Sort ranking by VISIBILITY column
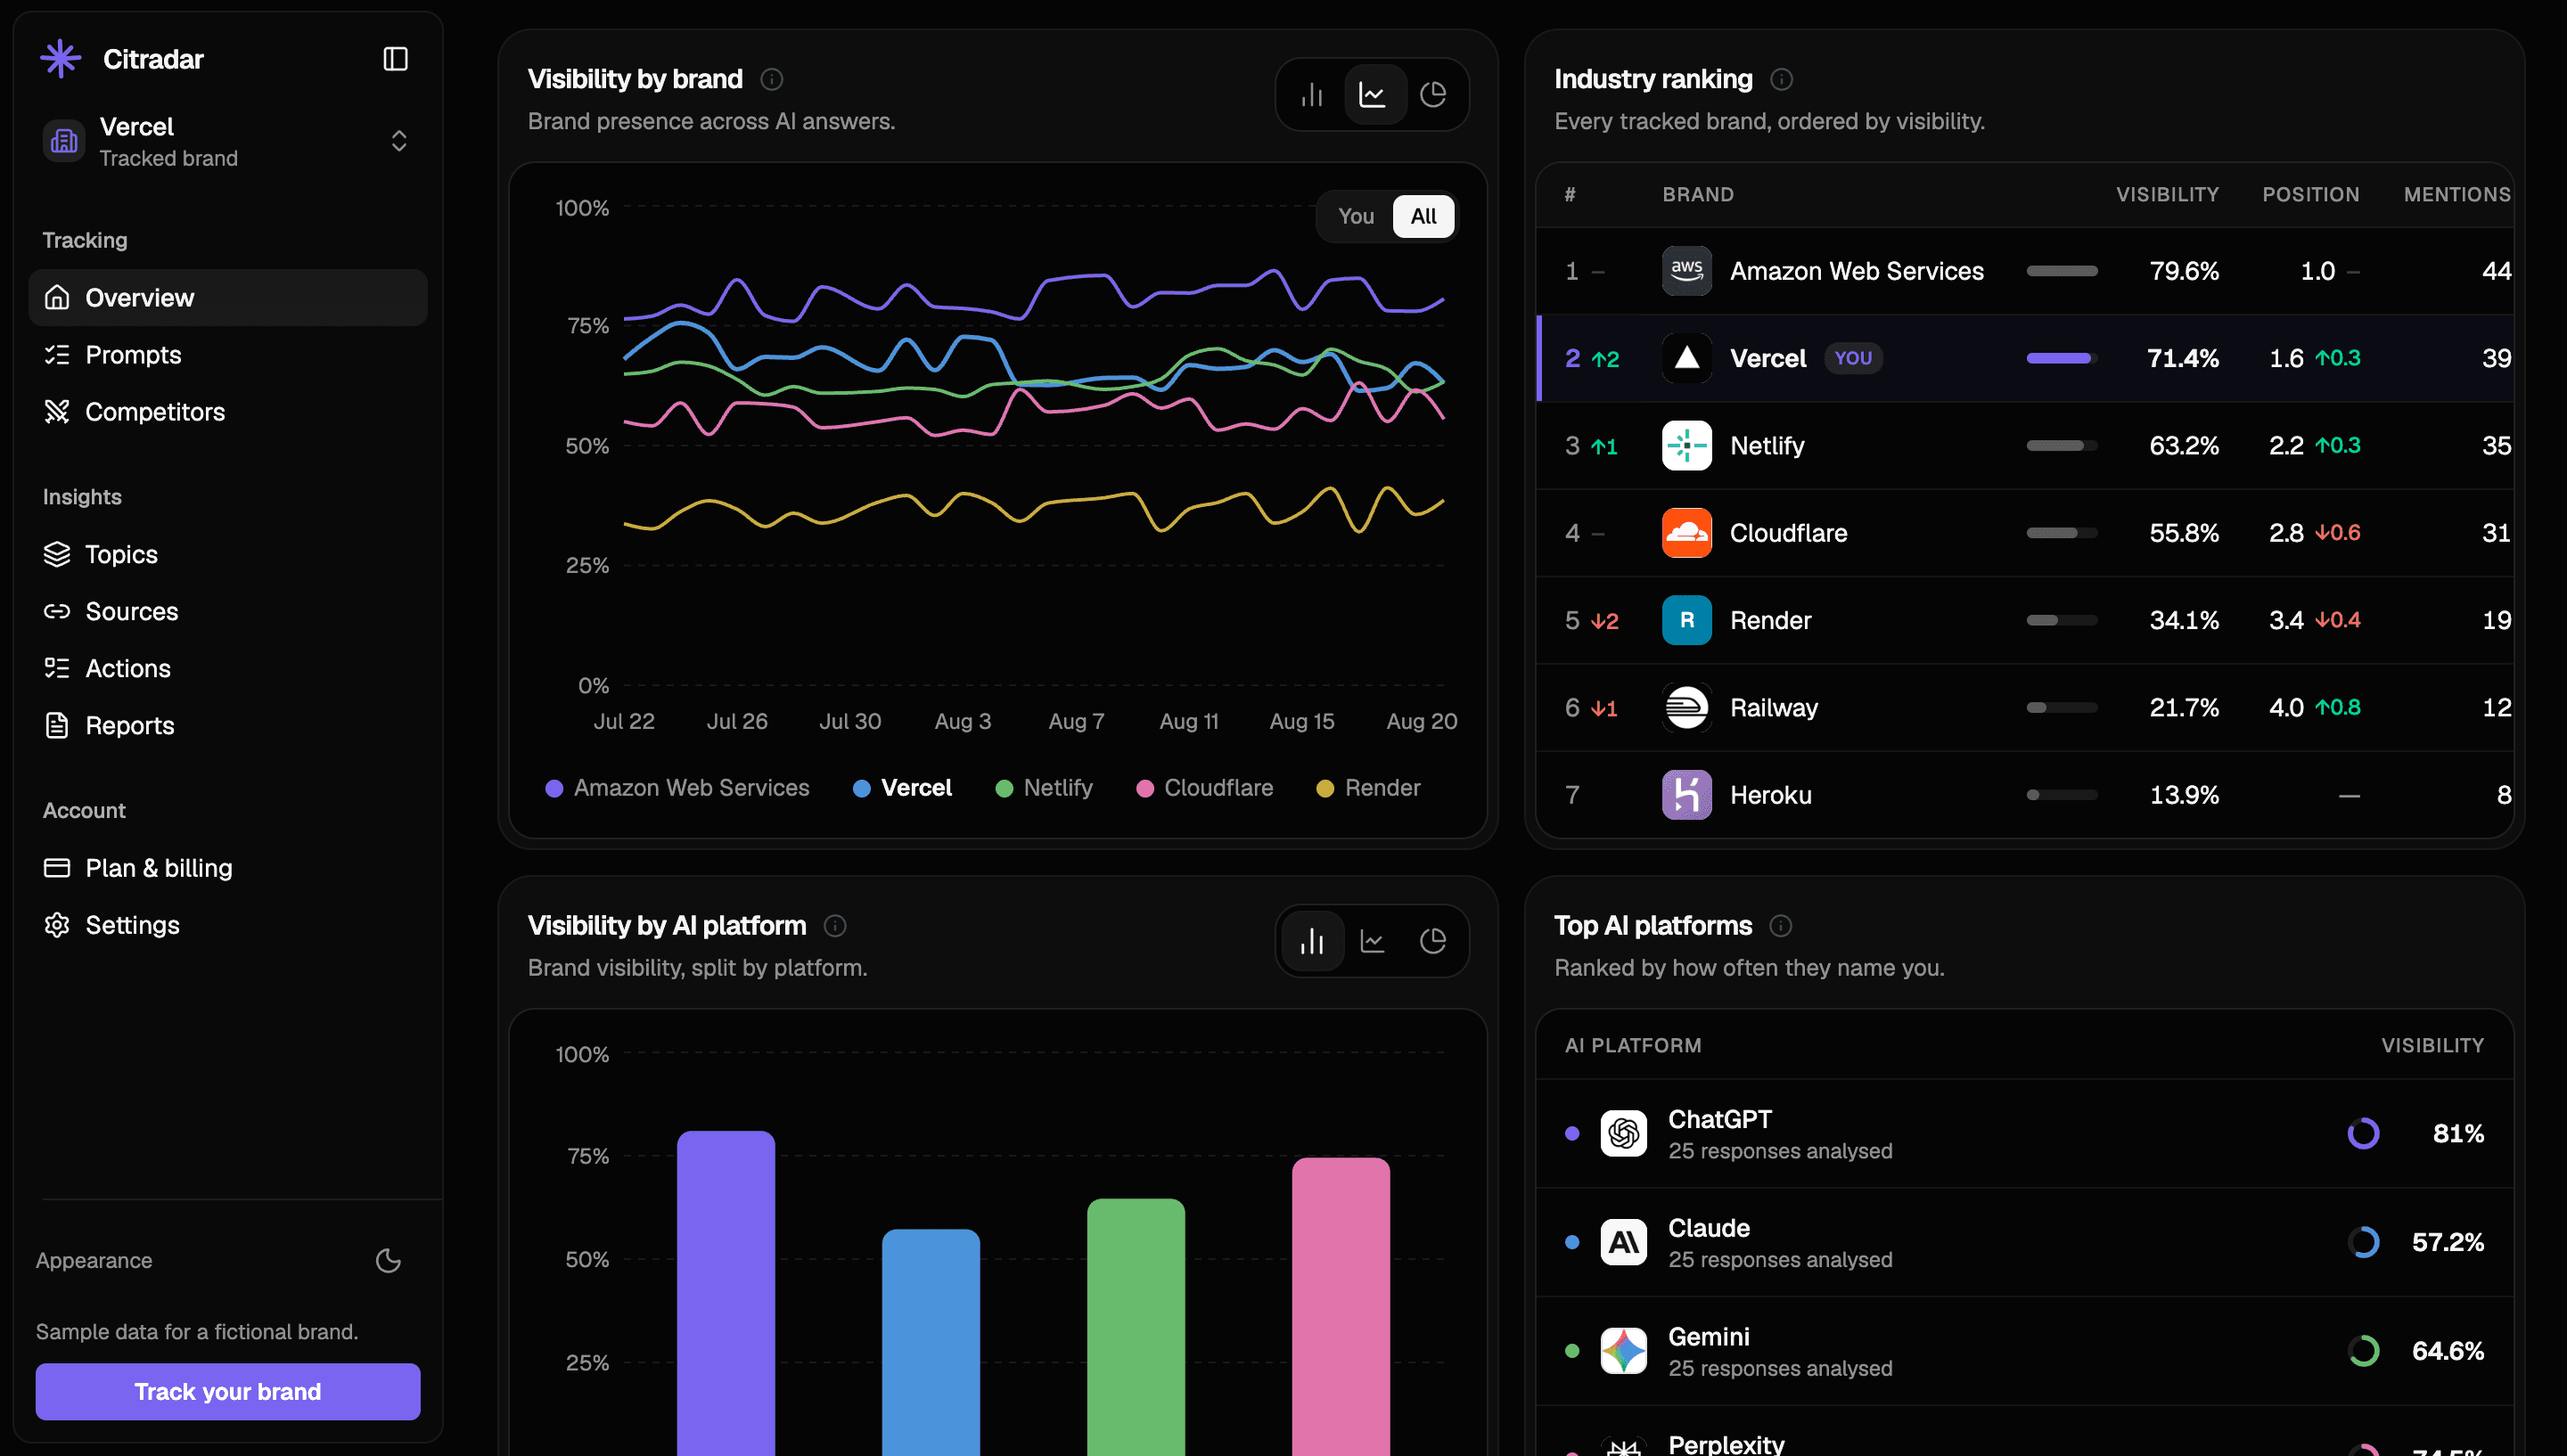This screenshot has height=1456, width=2567. (2167, 194)
